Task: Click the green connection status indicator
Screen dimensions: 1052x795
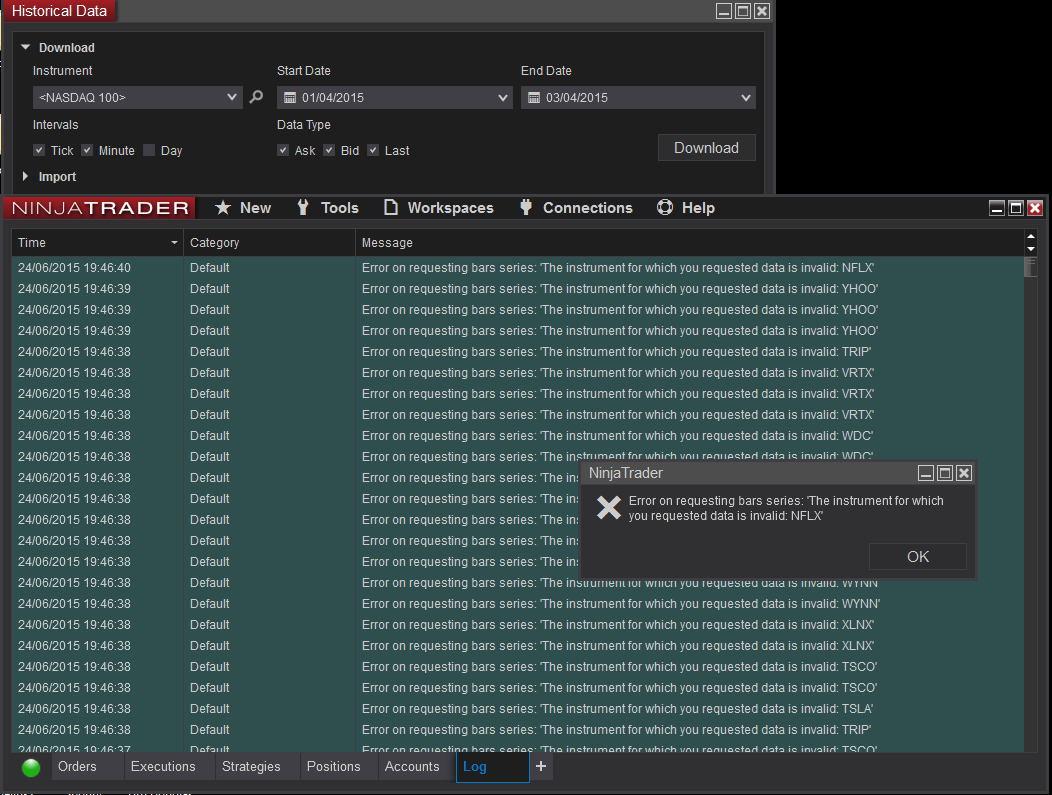Action: point(31,767)
